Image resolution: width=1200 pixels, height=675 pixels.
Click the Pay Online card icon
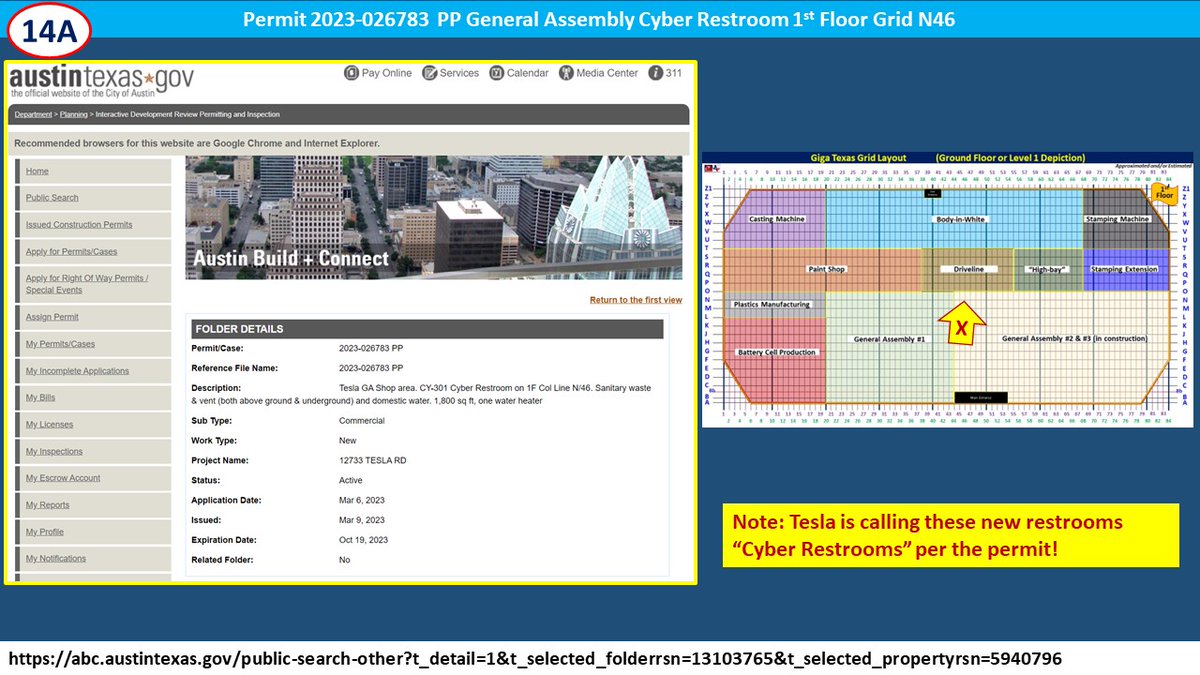click(x=351, y=73)
